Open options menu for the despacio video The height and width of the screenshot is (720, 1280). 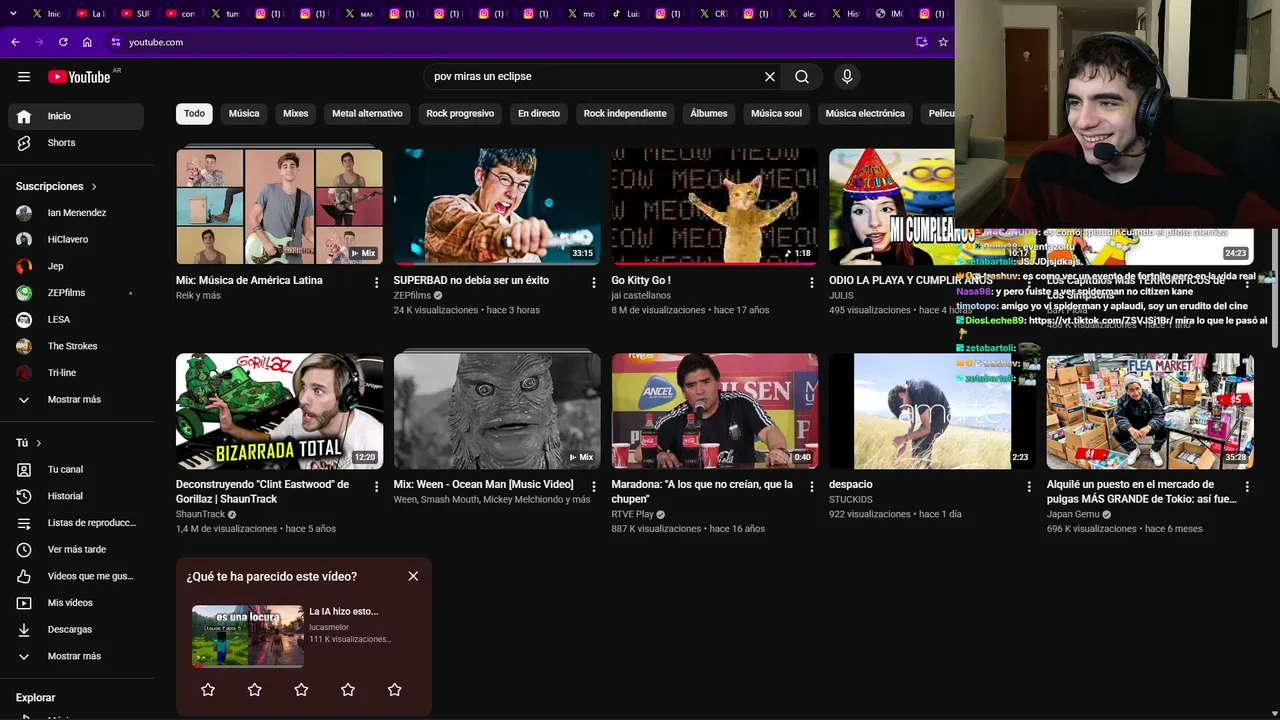pos(1029,487)
